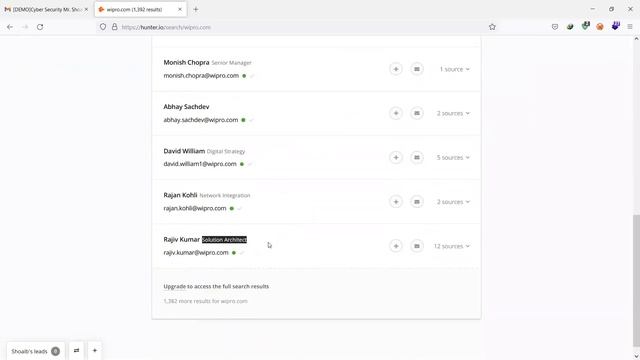Bookmark this page with the star
The width and height of the screenshot is (640, 360).
(x=492, y=27)
